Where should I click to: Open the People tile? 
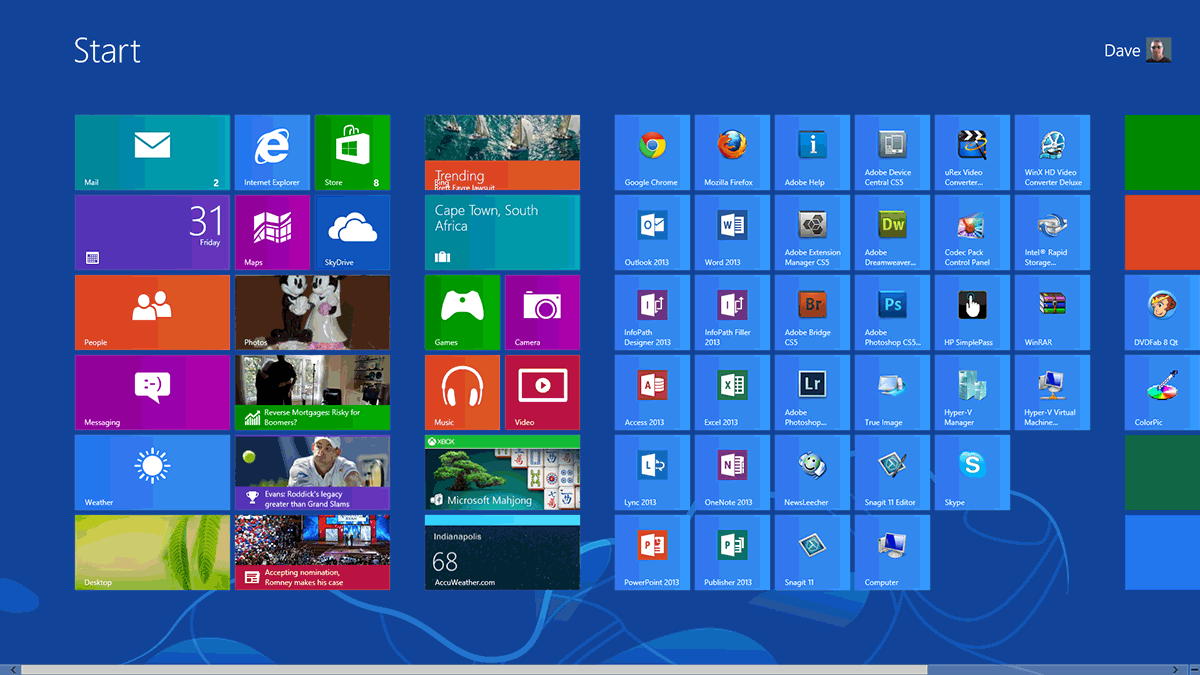tap(152, 312)
